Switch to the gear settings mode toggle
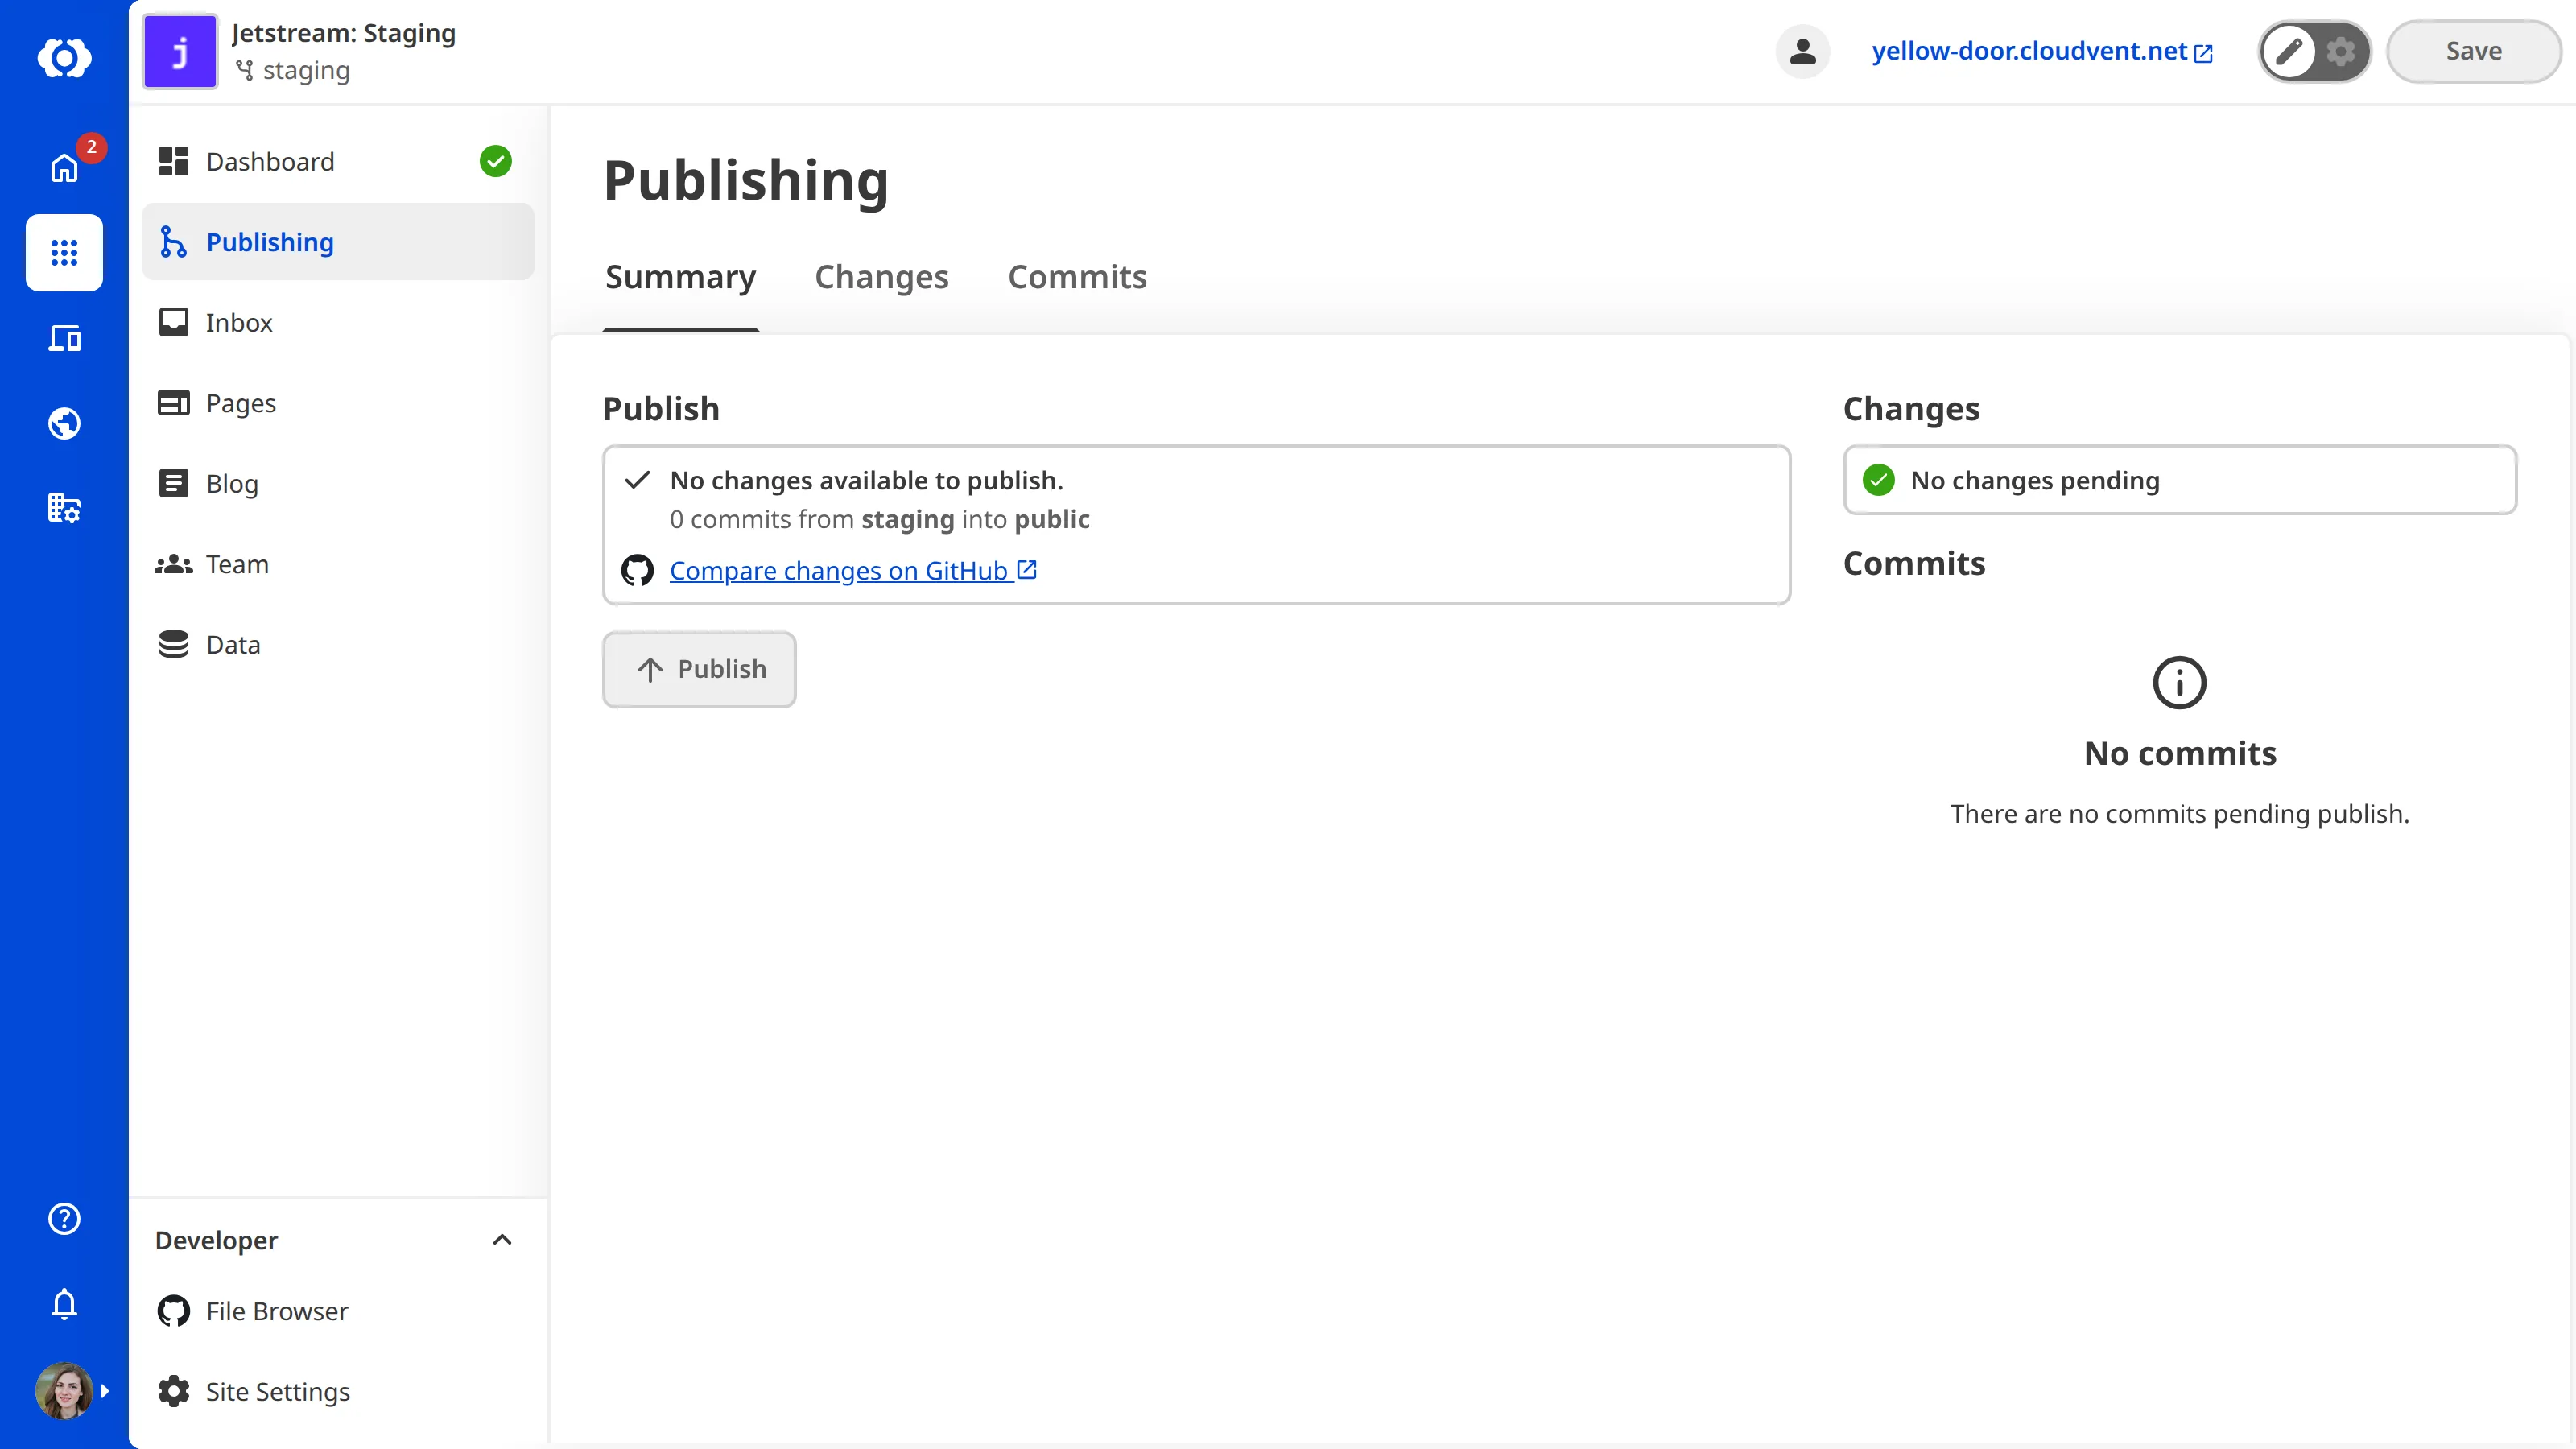The image size is (2576, 1449). tap(2340, 51)
